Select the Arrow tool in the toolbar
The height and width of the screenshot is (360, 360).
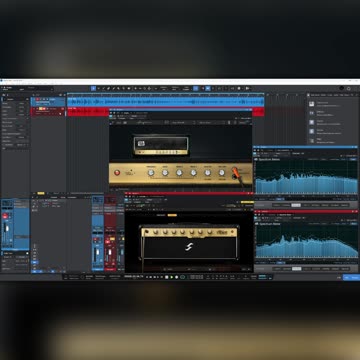93,88
